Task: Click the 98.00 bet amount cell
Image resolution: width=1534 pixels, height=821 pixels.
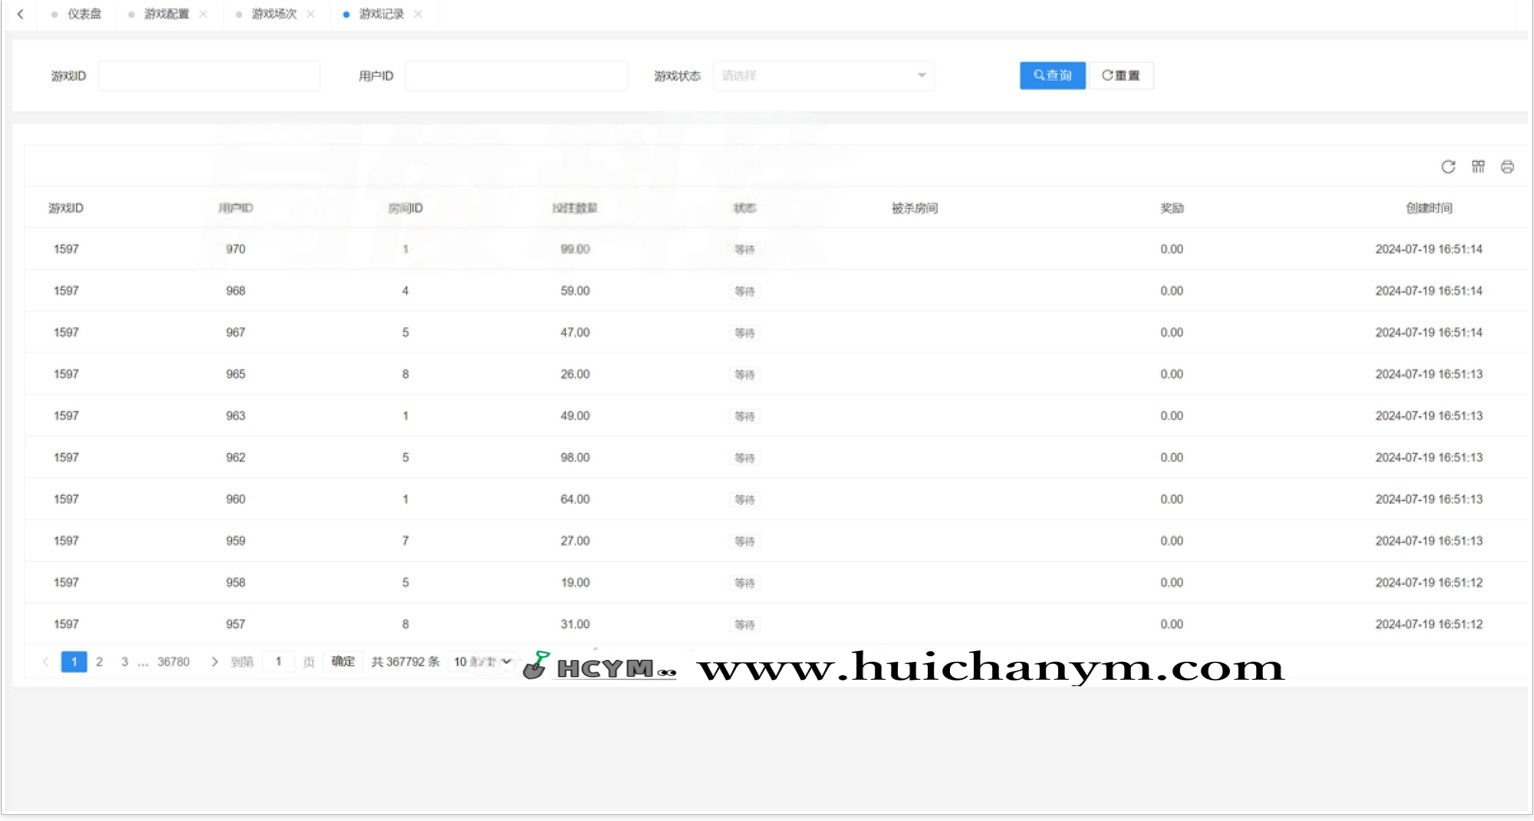Action: pos(575,457)
